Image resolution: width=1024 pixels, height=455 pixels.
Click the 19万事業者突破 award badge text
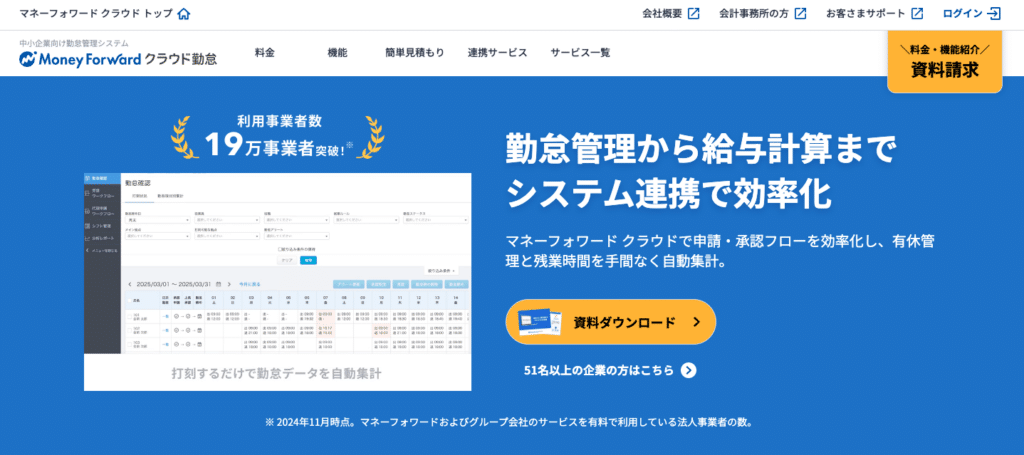click(x=278, y=146)
